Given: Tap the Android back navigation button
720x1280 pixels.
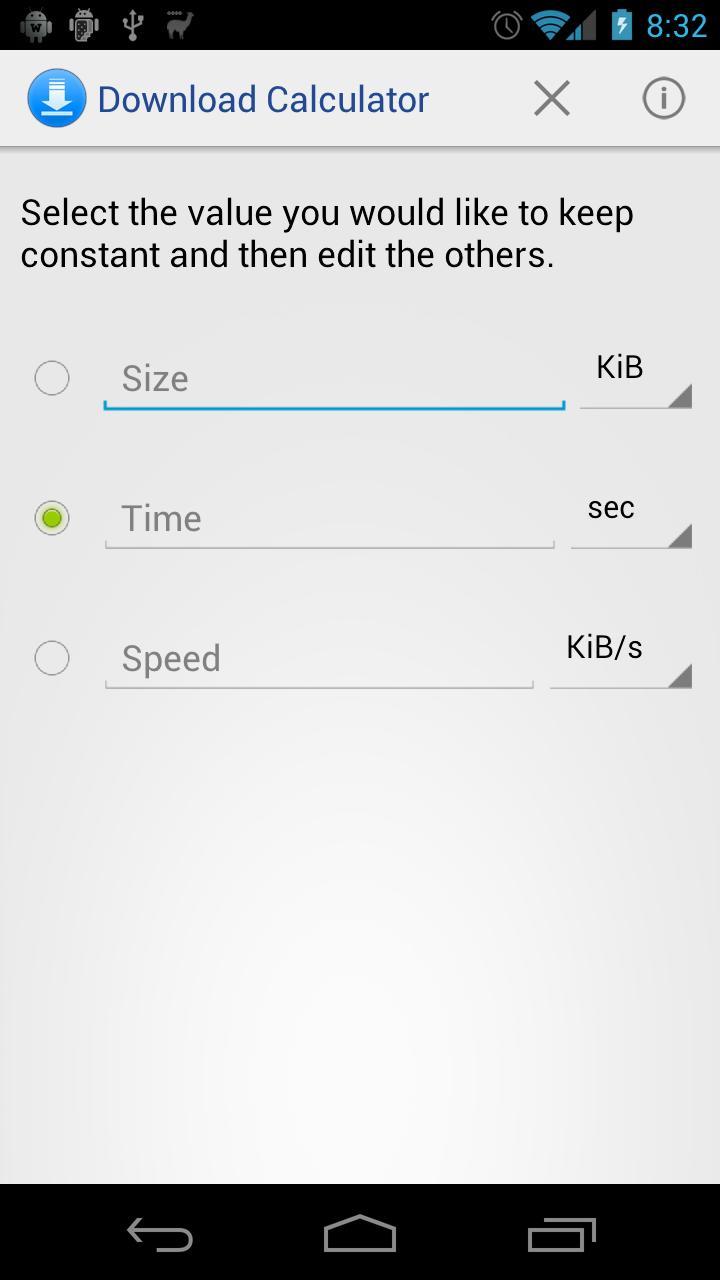Looking at the screenshot, I should click(x=160, y=1235).
